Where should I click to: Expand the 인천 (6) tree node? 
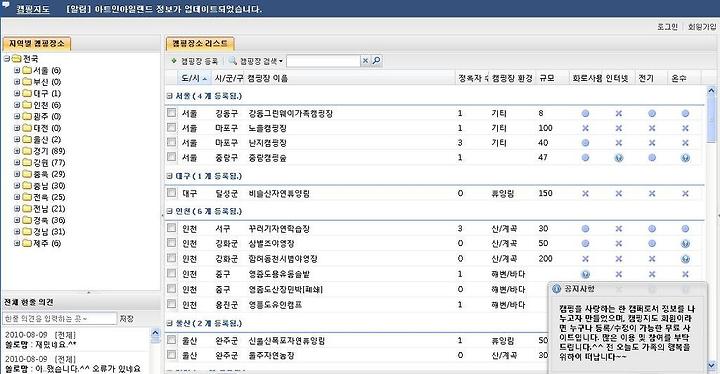click(17, 105)
